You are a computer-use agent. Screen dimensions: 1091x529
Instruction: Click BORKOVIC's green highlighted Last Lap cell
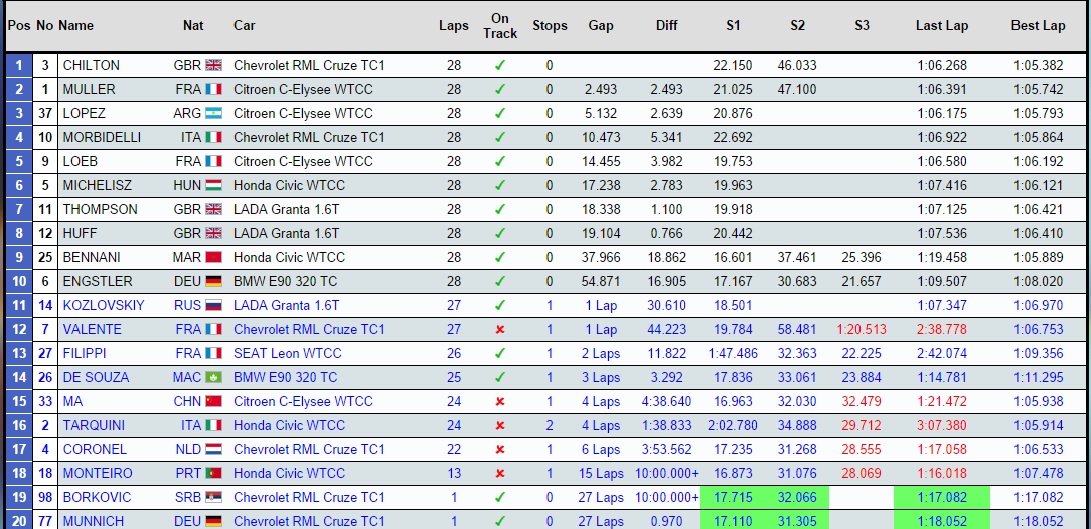pyautogui.click(x=941, y=497)
